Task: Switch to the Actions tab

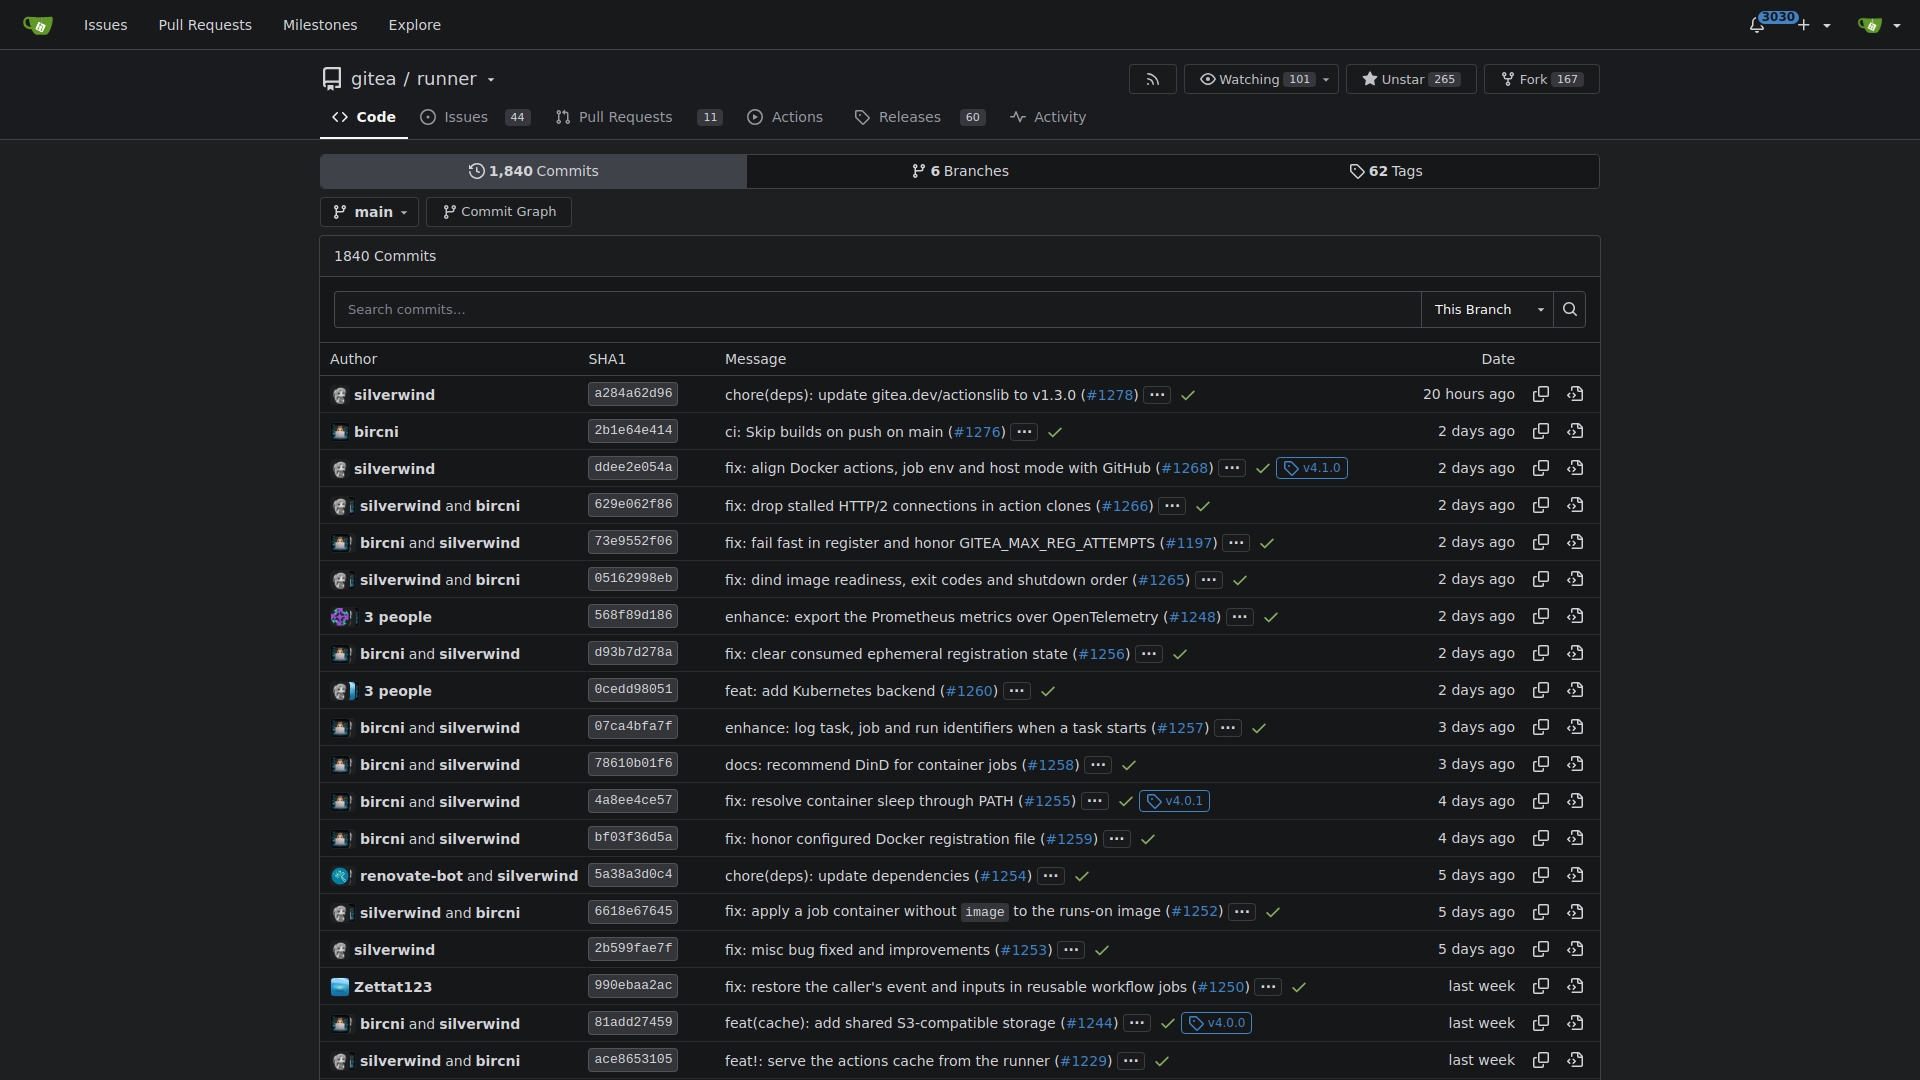Action: click(x=785, y=117)
